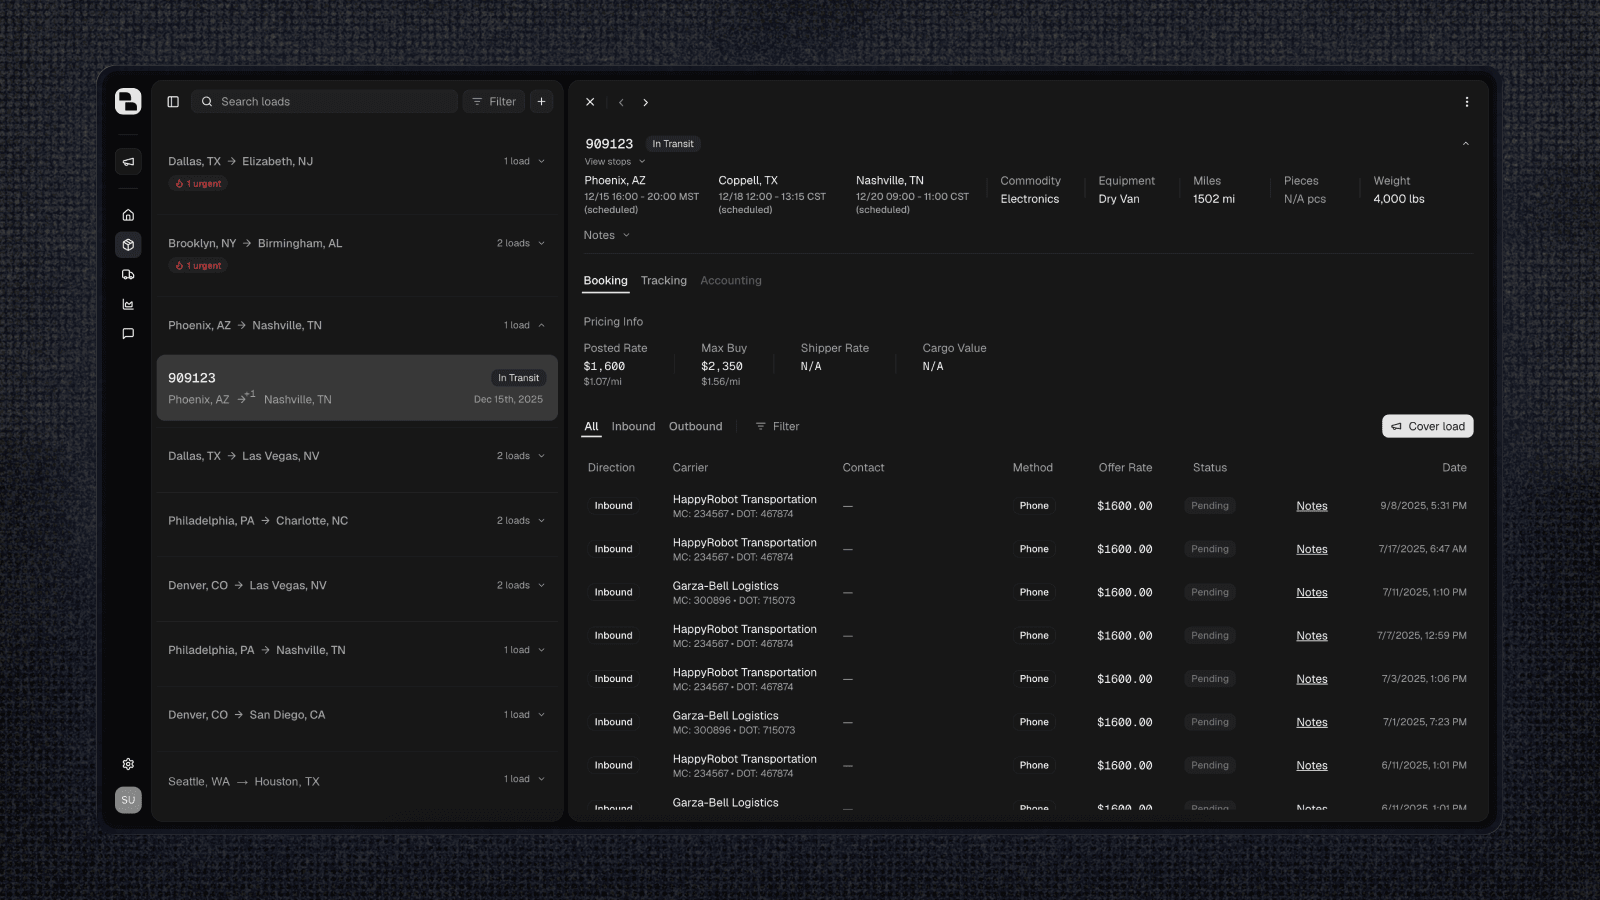Viewport: 1600px width, 900px height.
Task: Click the In Transit status badge in header
Action: 673,144
